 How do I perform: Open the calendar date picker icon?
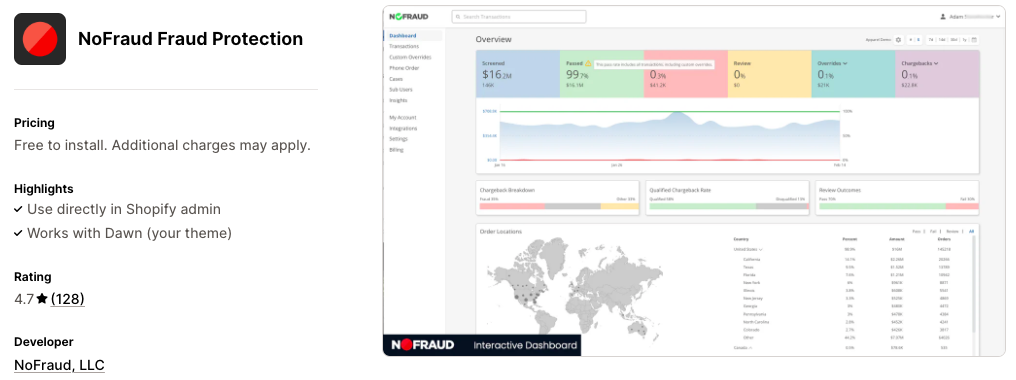click(974, 40)
